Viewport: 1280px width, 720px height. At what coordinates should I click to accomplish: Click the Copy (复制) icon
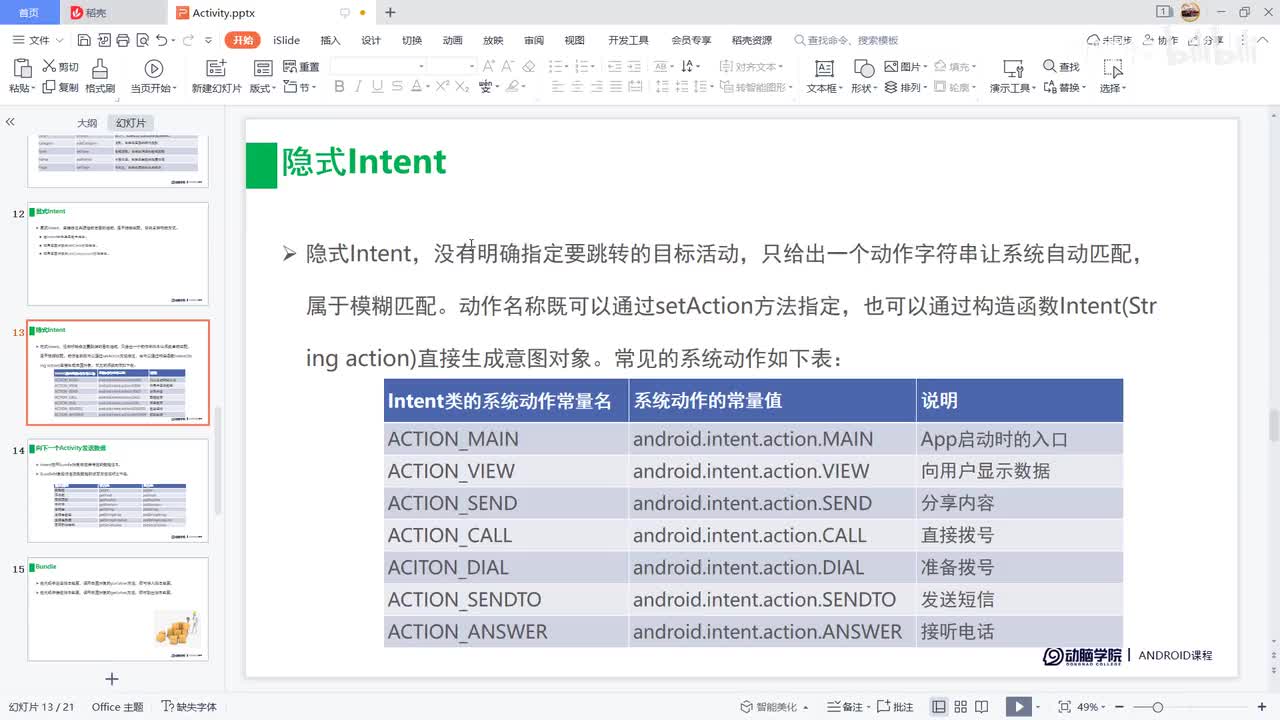click(48, 87)
